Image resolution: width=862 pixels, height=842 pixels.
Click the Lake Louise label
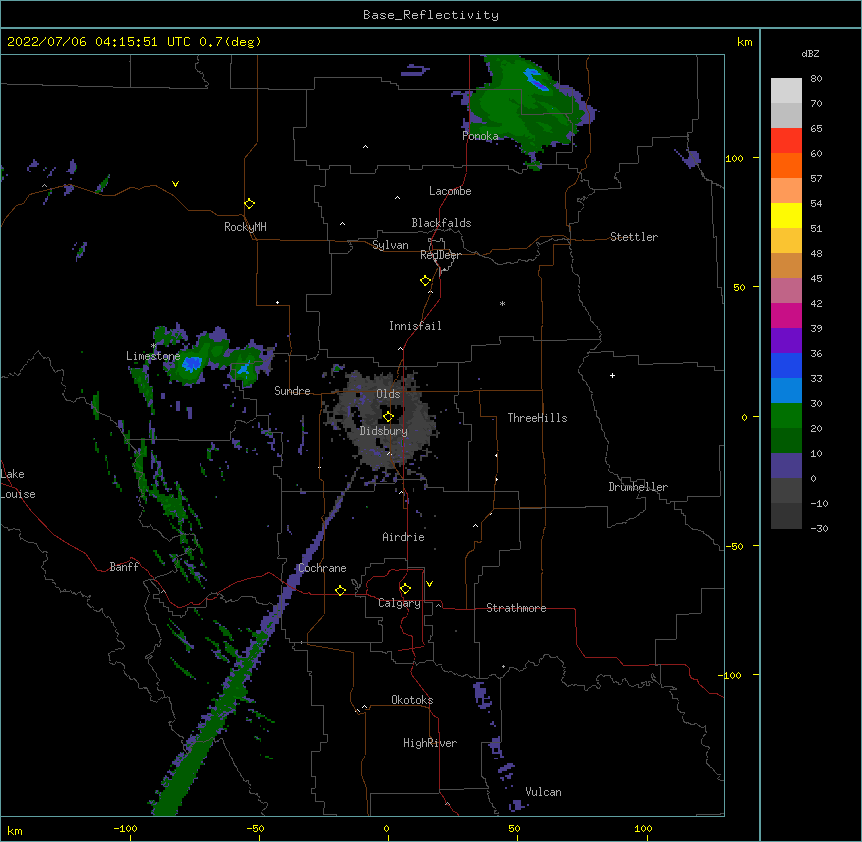(18, 484)
